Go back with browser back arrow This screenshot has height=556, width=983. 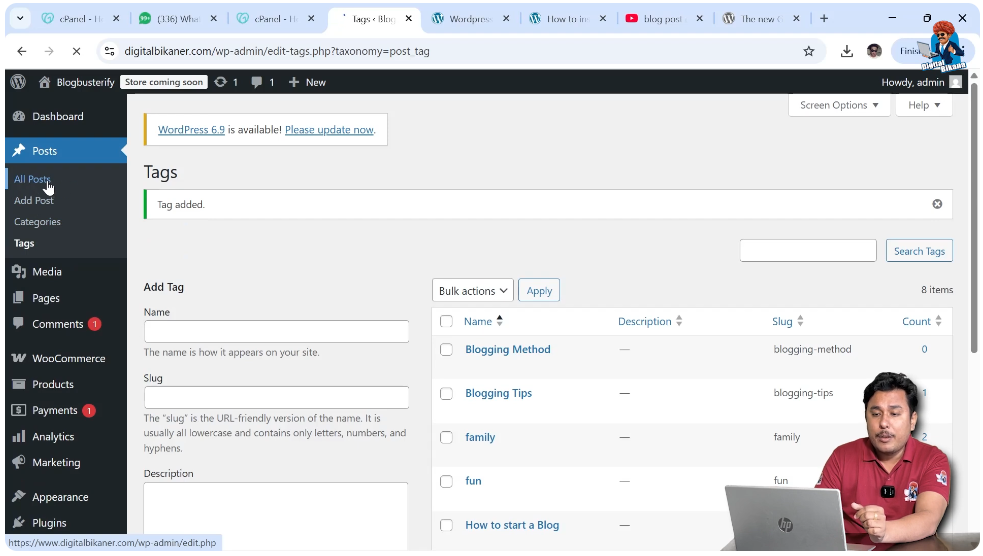coord(22,51)
